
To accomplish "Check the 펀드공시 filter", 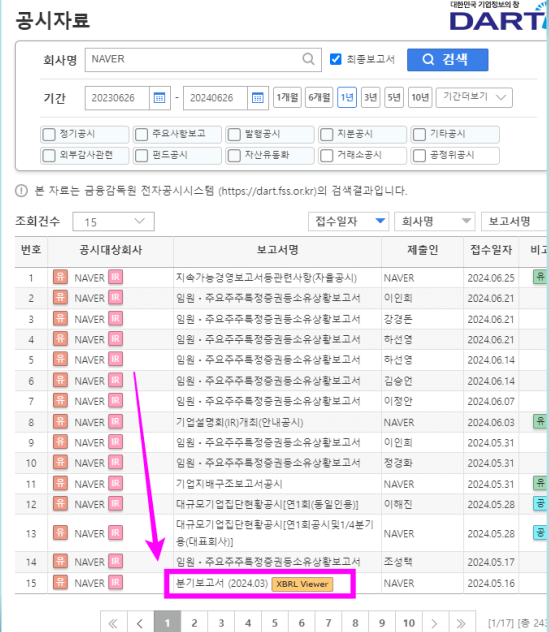I will click(x=141, y=155).
